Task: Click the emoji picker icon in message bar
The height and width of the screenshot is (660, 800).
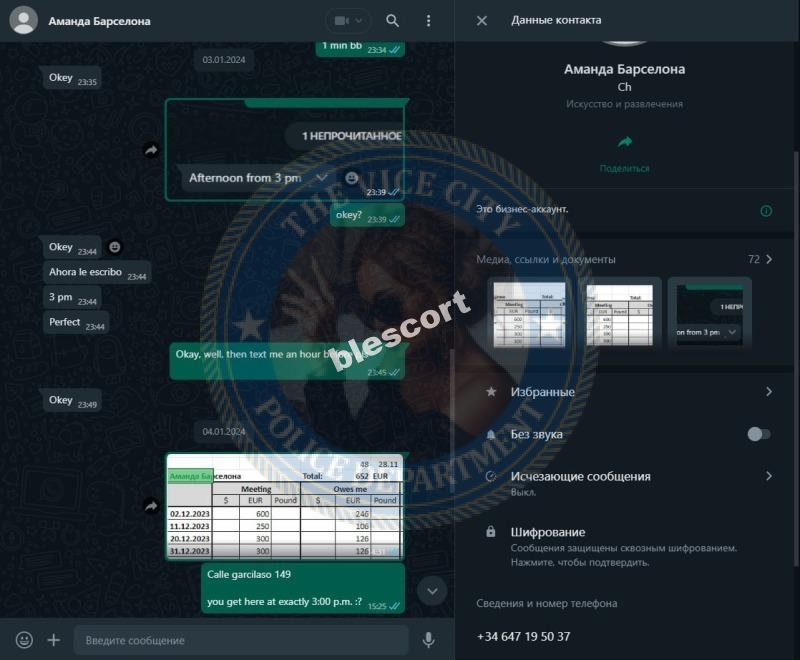Action: point(24,640)
